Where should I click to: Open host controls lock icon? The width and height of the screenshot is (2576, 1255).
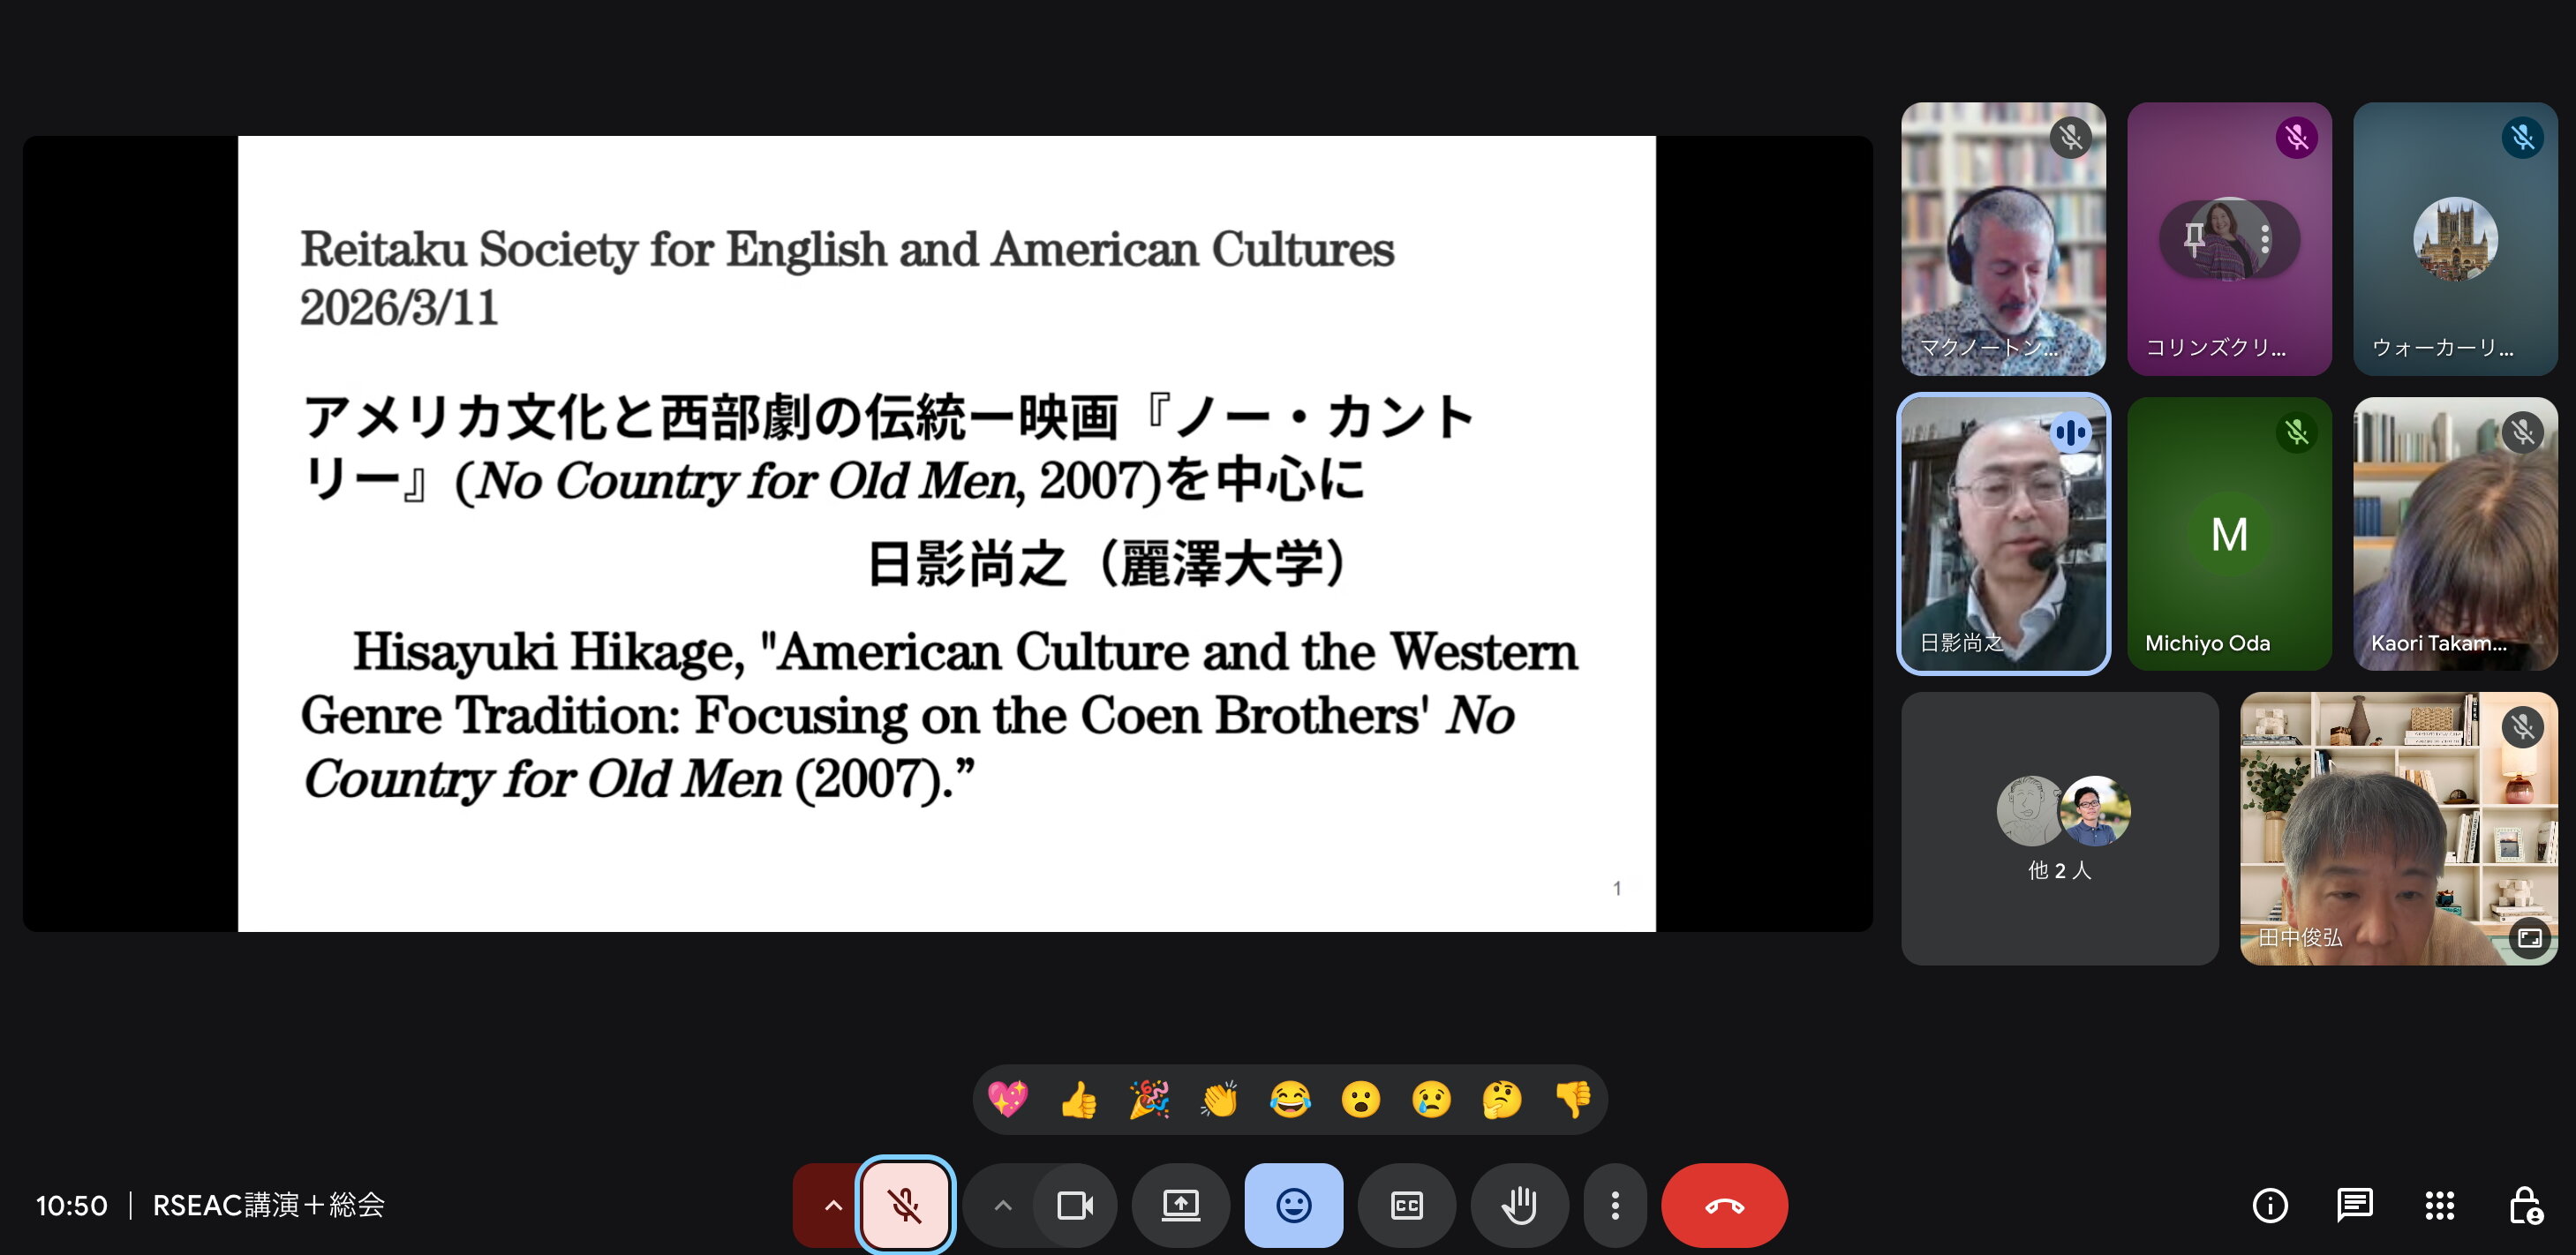2524,1205
